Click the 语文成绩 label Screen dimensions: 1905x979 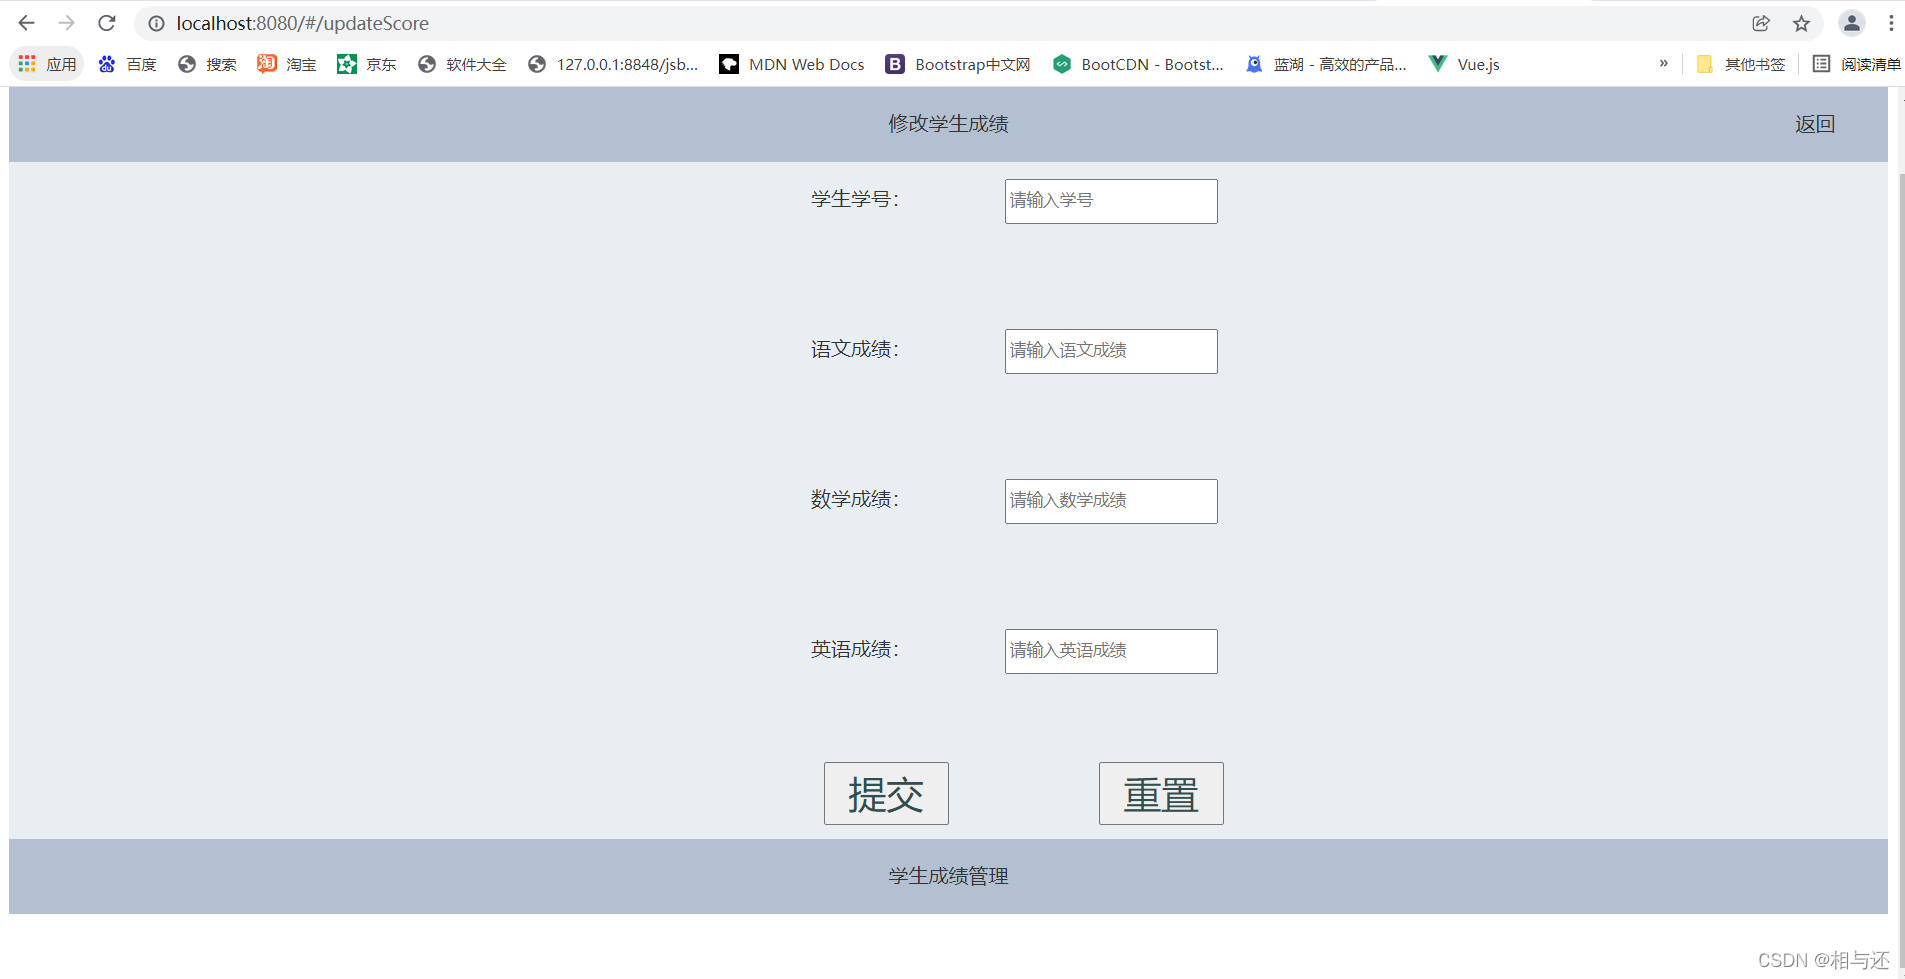pos(855,349)
